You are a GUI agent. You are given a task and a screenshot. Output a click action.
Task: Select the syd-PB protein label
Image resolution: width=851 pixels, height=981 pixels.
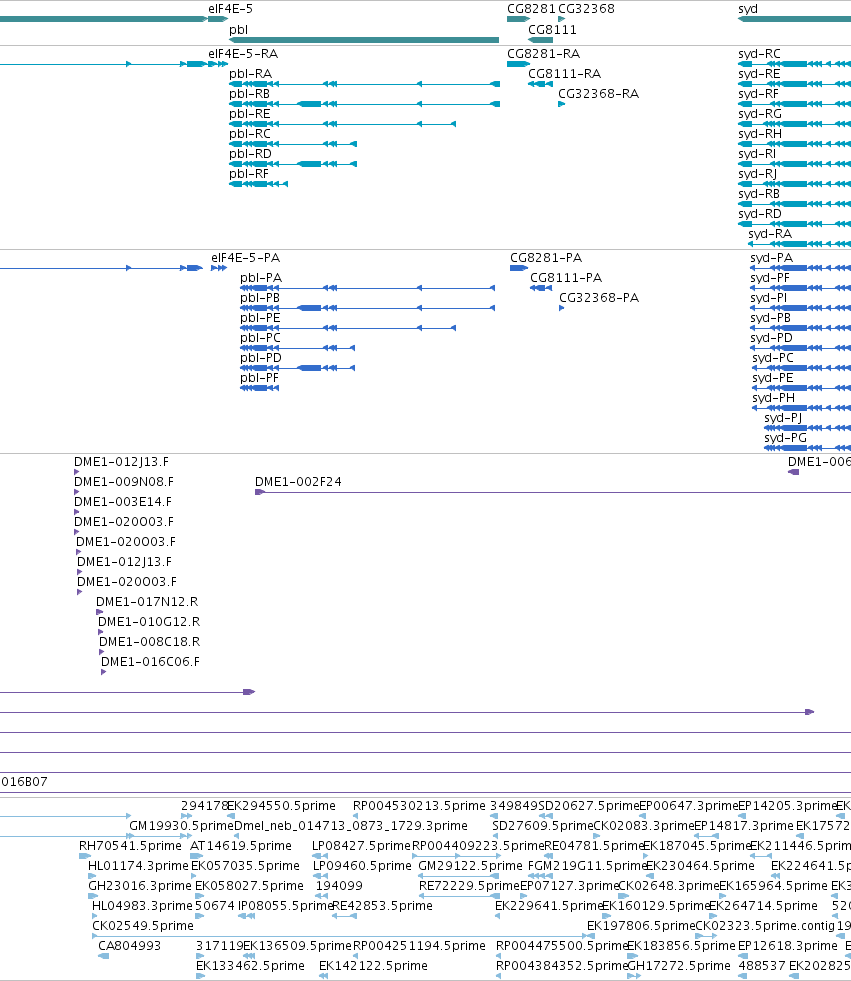tap(771, 318)
